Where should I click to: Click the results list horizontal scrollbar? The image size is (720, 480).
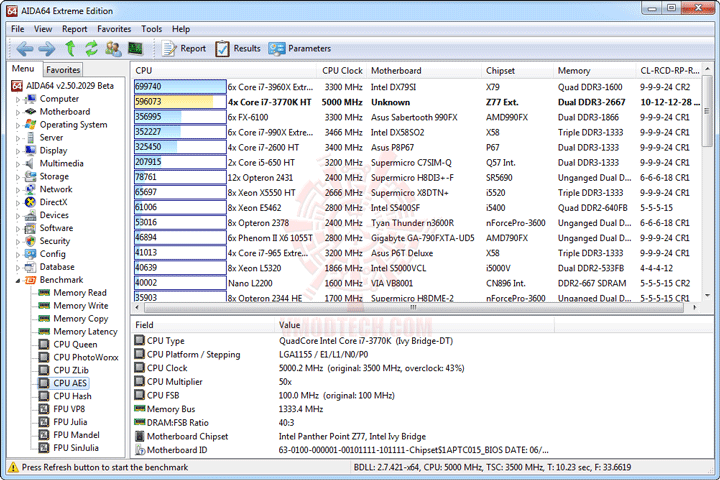coord(413,307)
